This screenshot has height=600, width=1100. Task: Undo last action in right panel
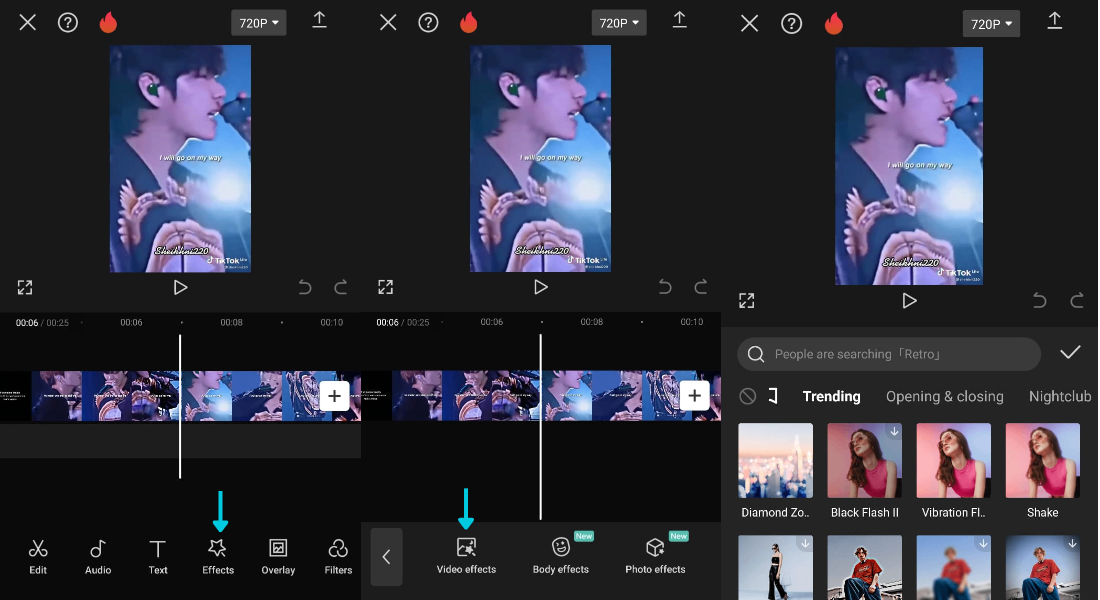click(x=1040, y=301)
